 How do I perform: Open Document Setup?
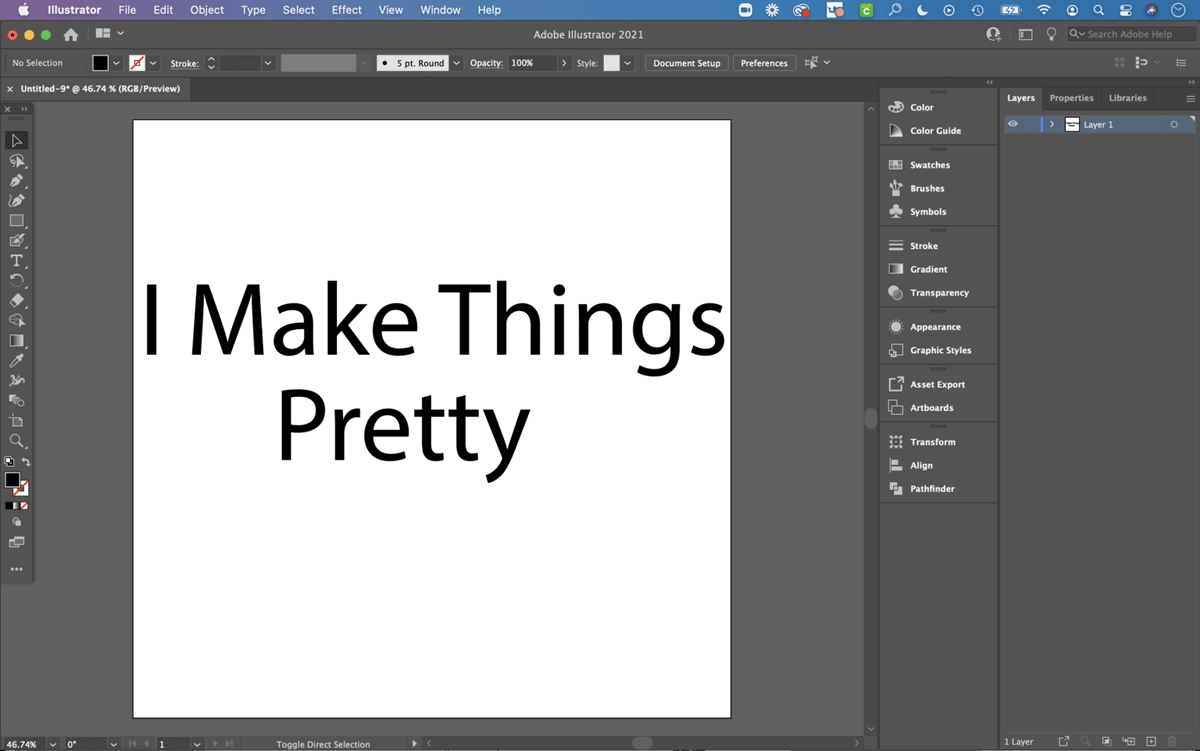(686, 62)
